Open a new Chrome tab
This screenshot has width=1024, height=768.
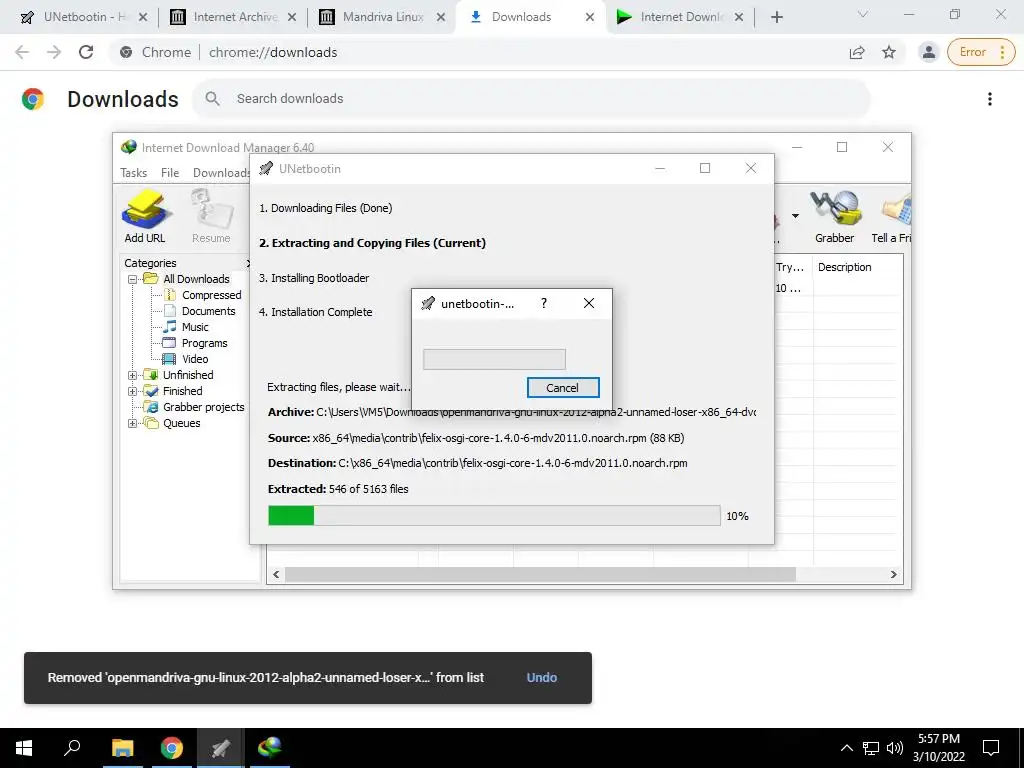tap(776, 17)
